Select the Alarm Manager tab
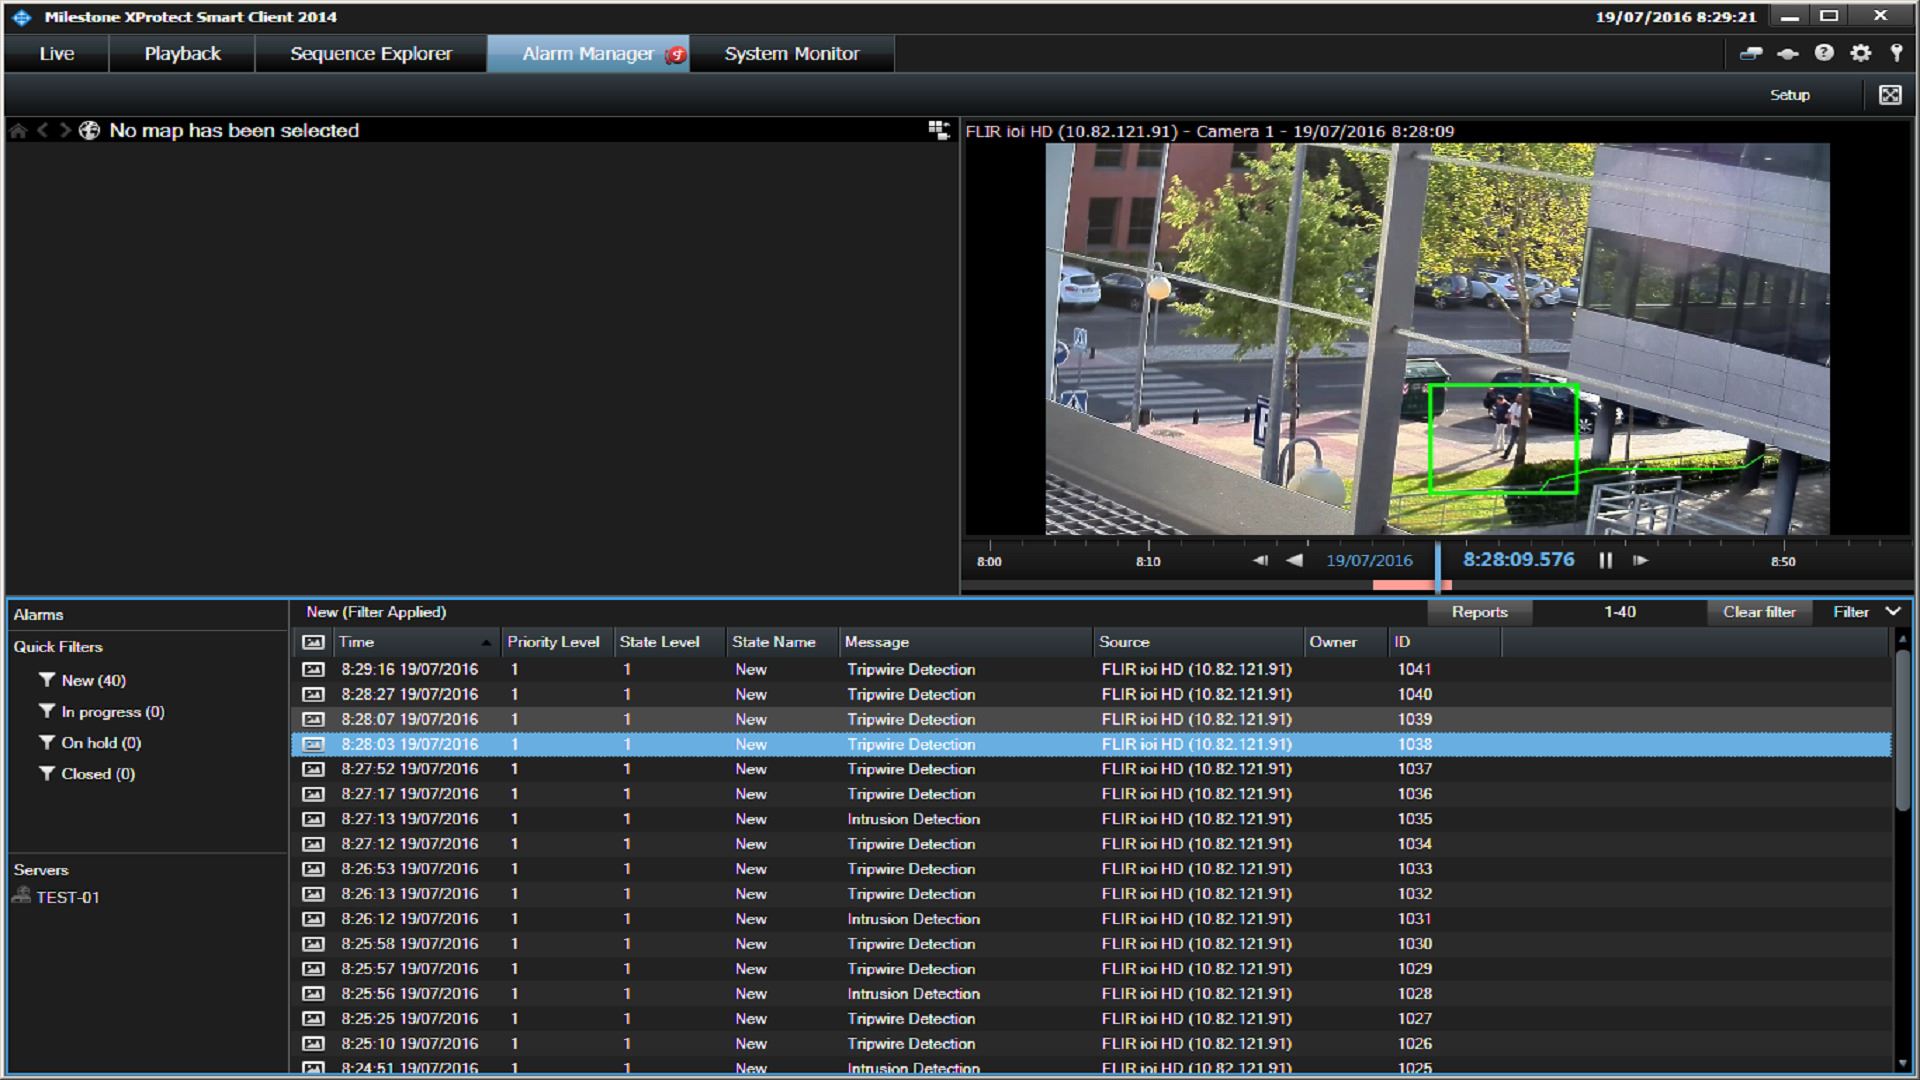This screenshot has height=1080, width=1920. click(x=588, y=54)
